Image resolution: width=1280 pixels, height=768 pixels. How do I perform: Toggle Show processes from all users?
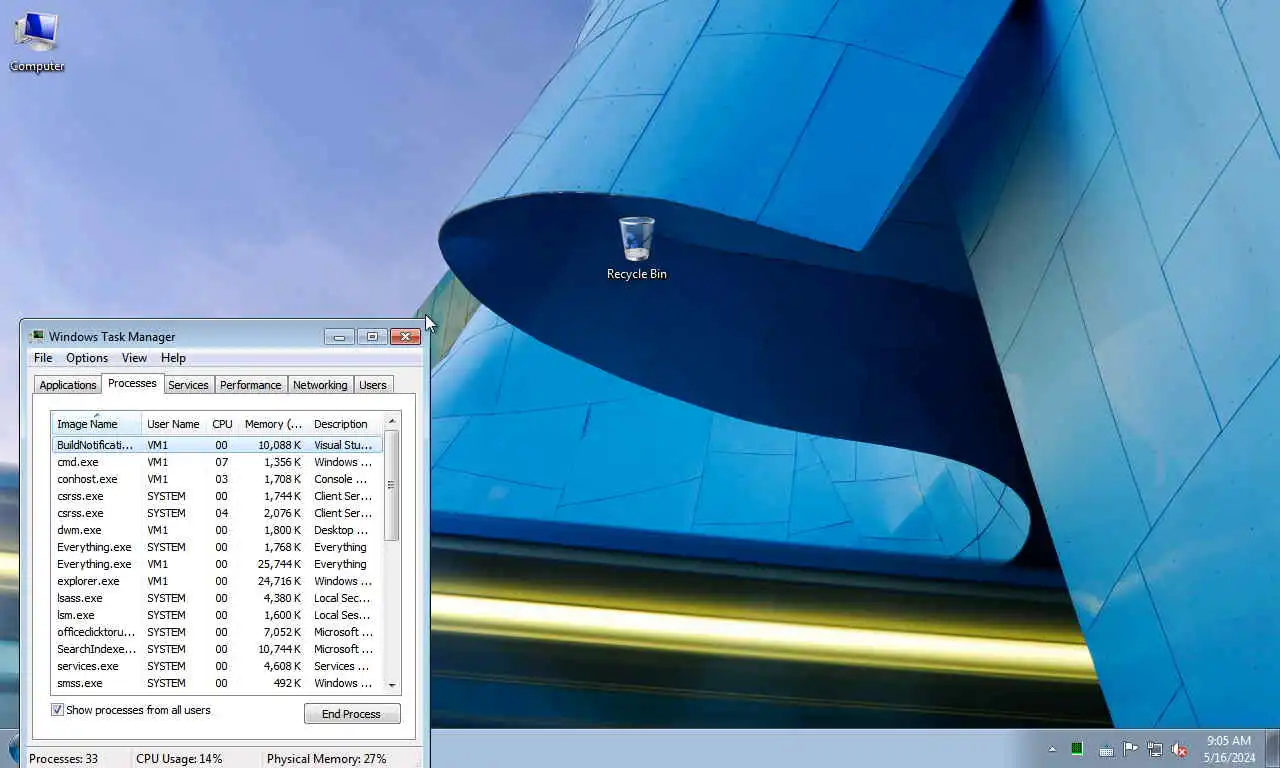point(58,710)
